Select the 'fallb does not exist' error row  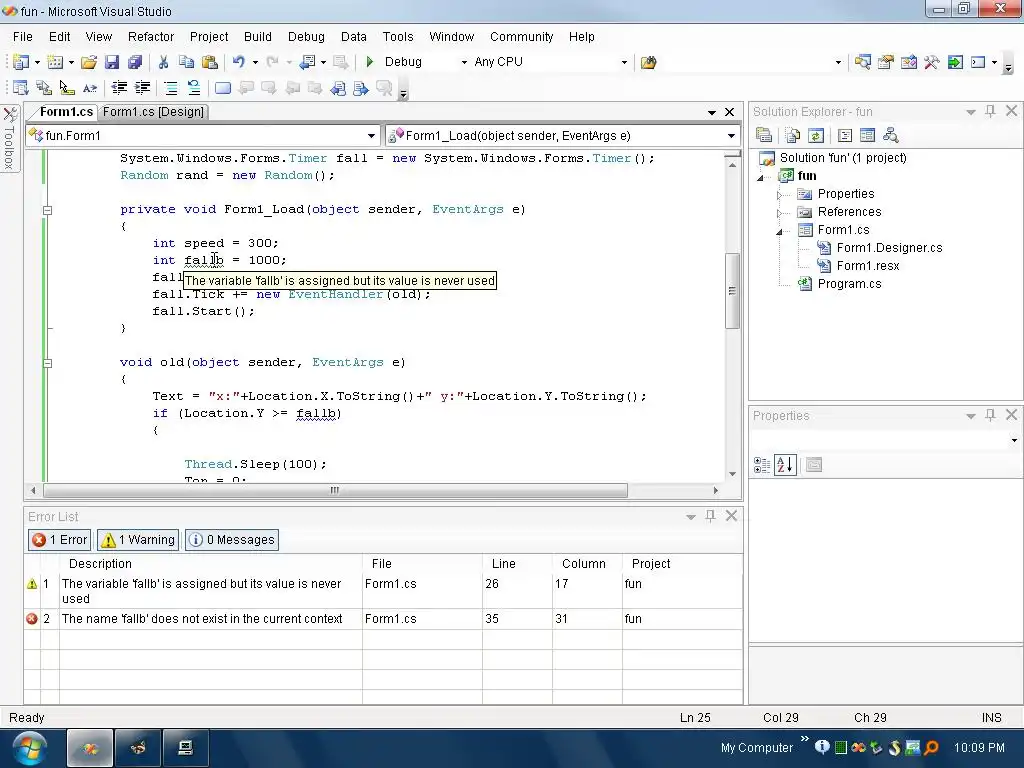pos(383,618)
